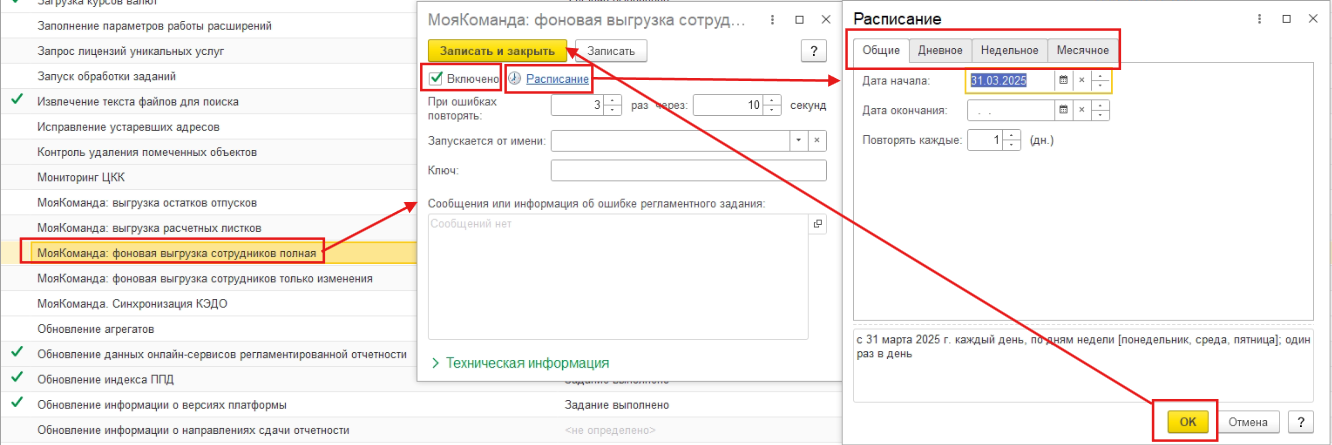Open expanded view of error message box
The height and width of the screenshot is (445, 1332).
pos(817,225)
